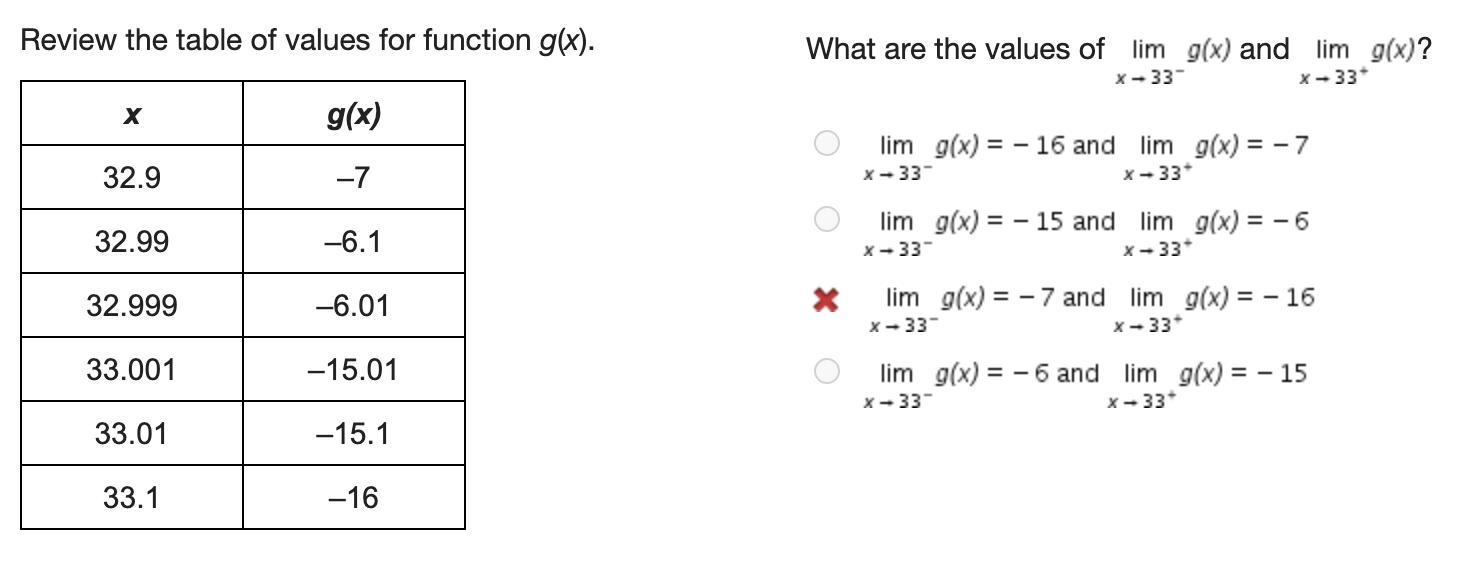Click the "What are the values of" question text
1466x572 pixels.
pyautogui.click(x=955, y=48)
